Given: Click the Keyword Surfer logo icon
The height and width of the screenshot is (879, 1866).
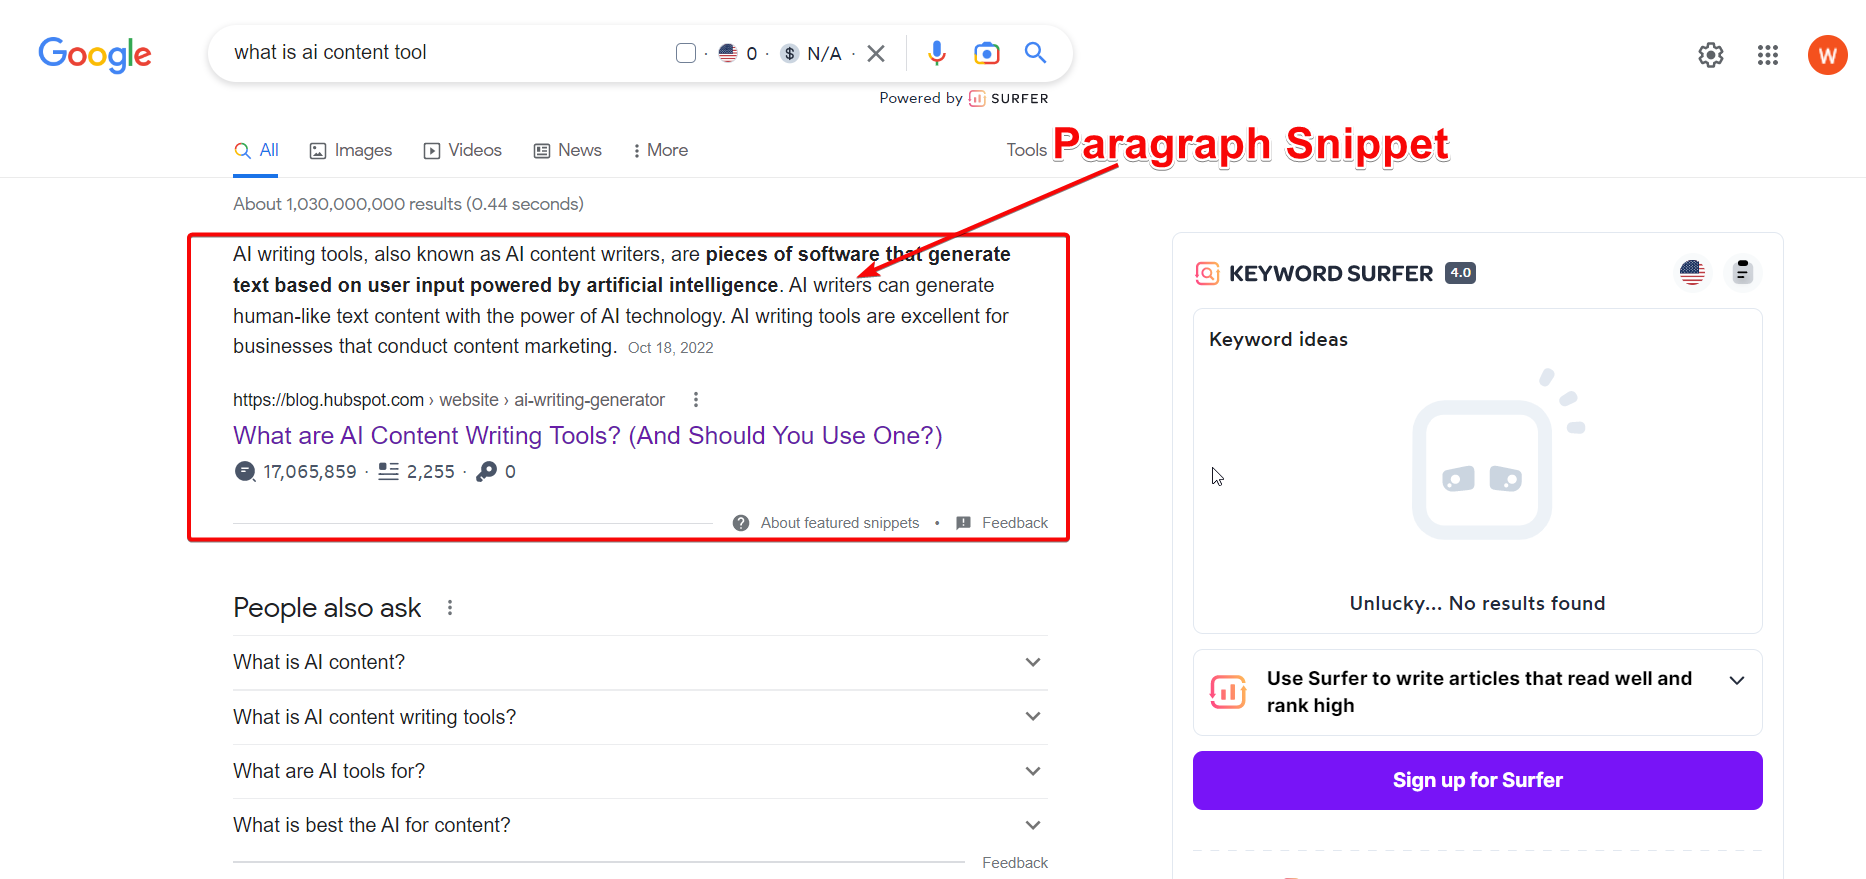Looking at the screenshot, I should [x=1207, y=273].
